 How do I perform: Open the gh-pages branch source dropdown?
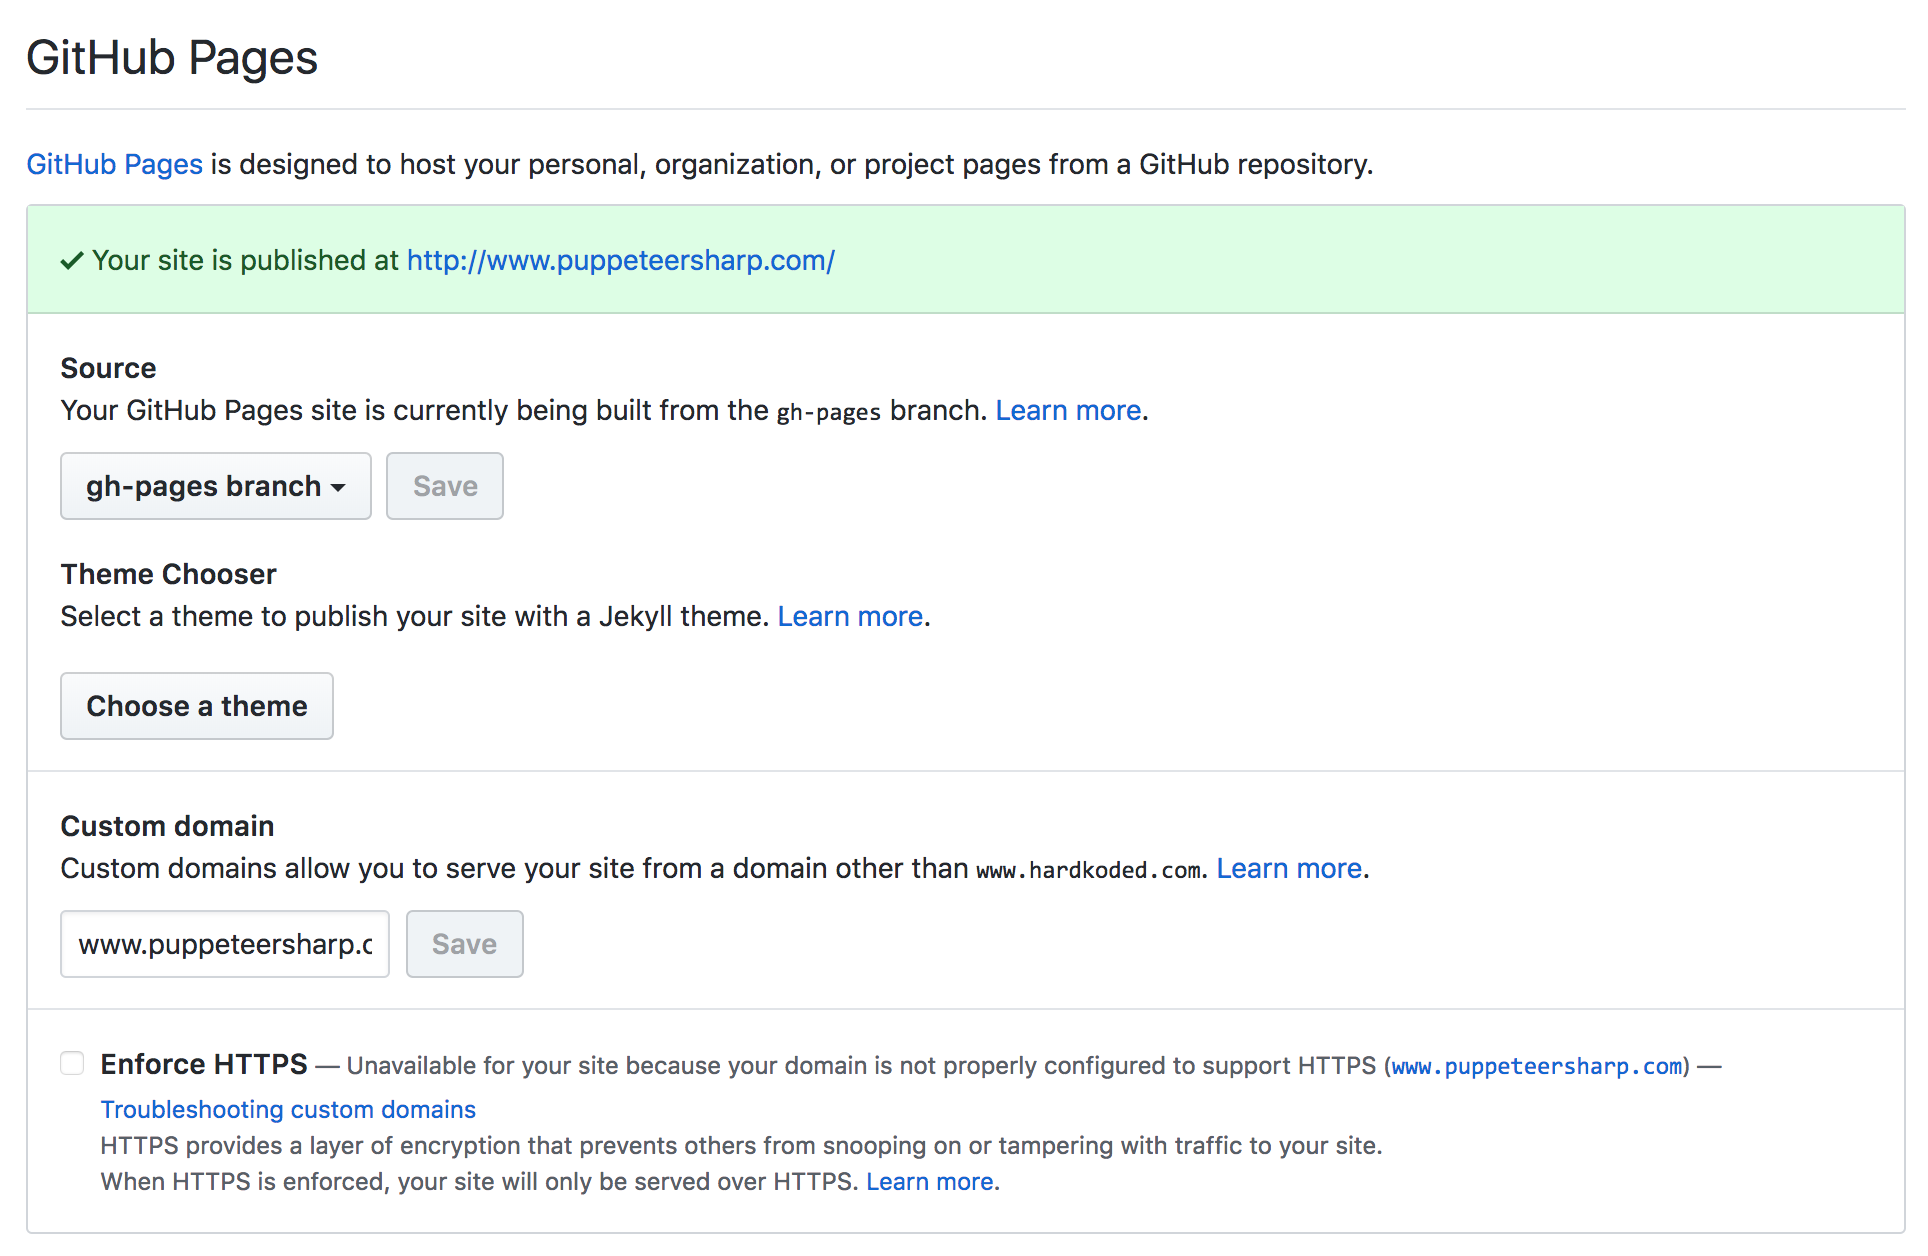point(215,486)
